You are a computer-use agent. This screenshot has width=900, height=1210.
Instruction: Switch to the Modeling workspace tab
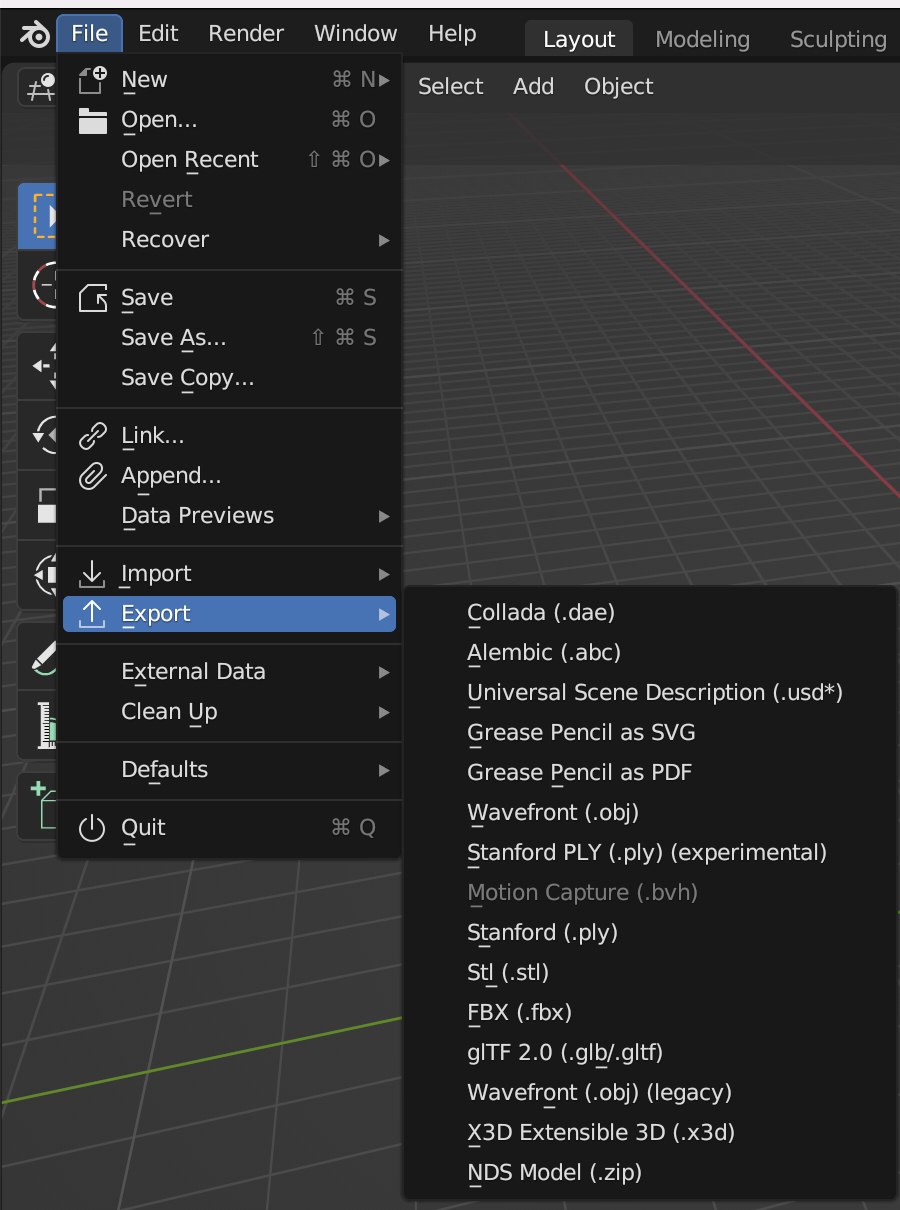pos(702,39)
